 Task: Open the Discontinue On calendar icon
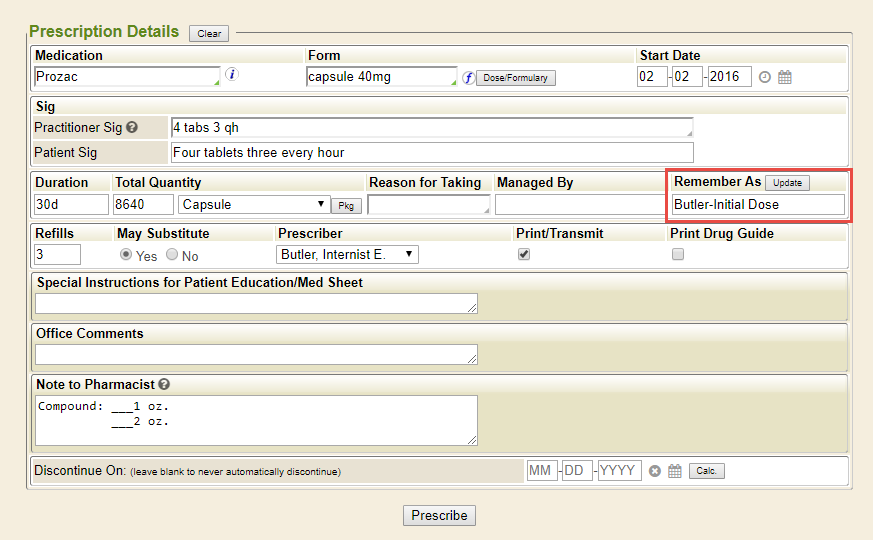coord(675,471)
